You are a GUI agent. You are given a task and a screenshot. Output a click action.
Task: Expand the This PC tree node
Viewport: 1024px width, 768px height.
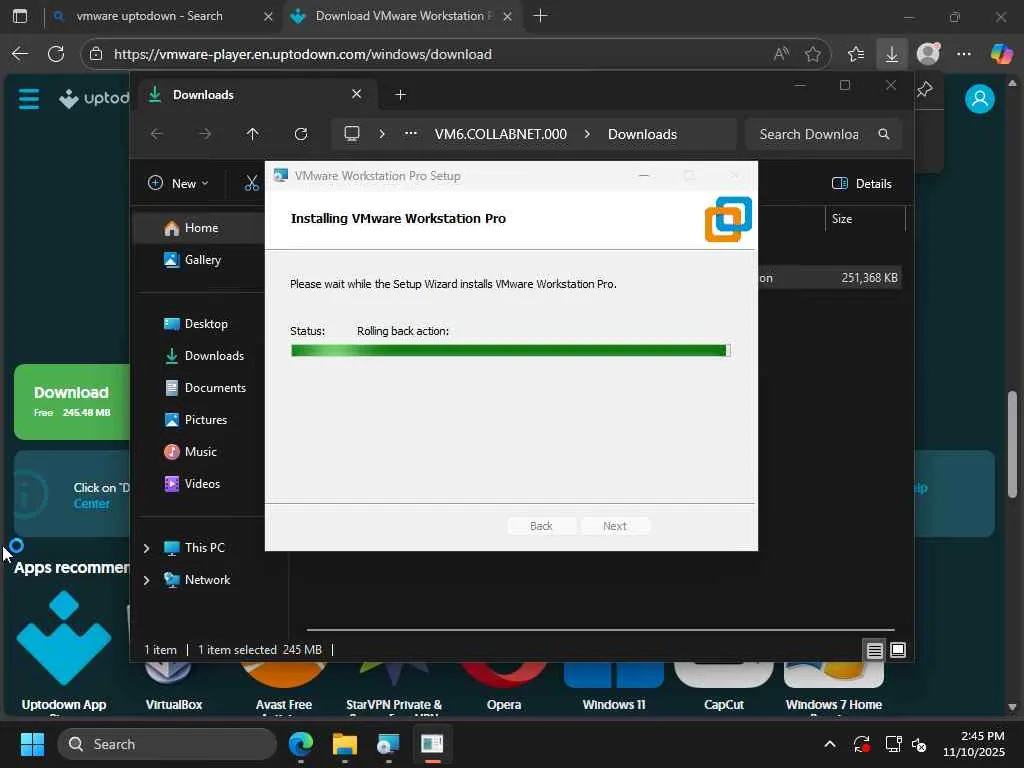146,548
